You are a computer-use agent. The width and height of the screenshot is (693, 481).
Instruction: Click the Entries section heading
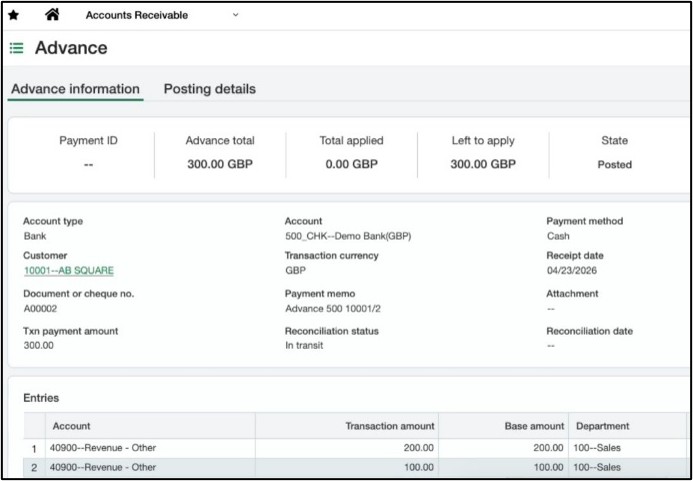(41, 398)
